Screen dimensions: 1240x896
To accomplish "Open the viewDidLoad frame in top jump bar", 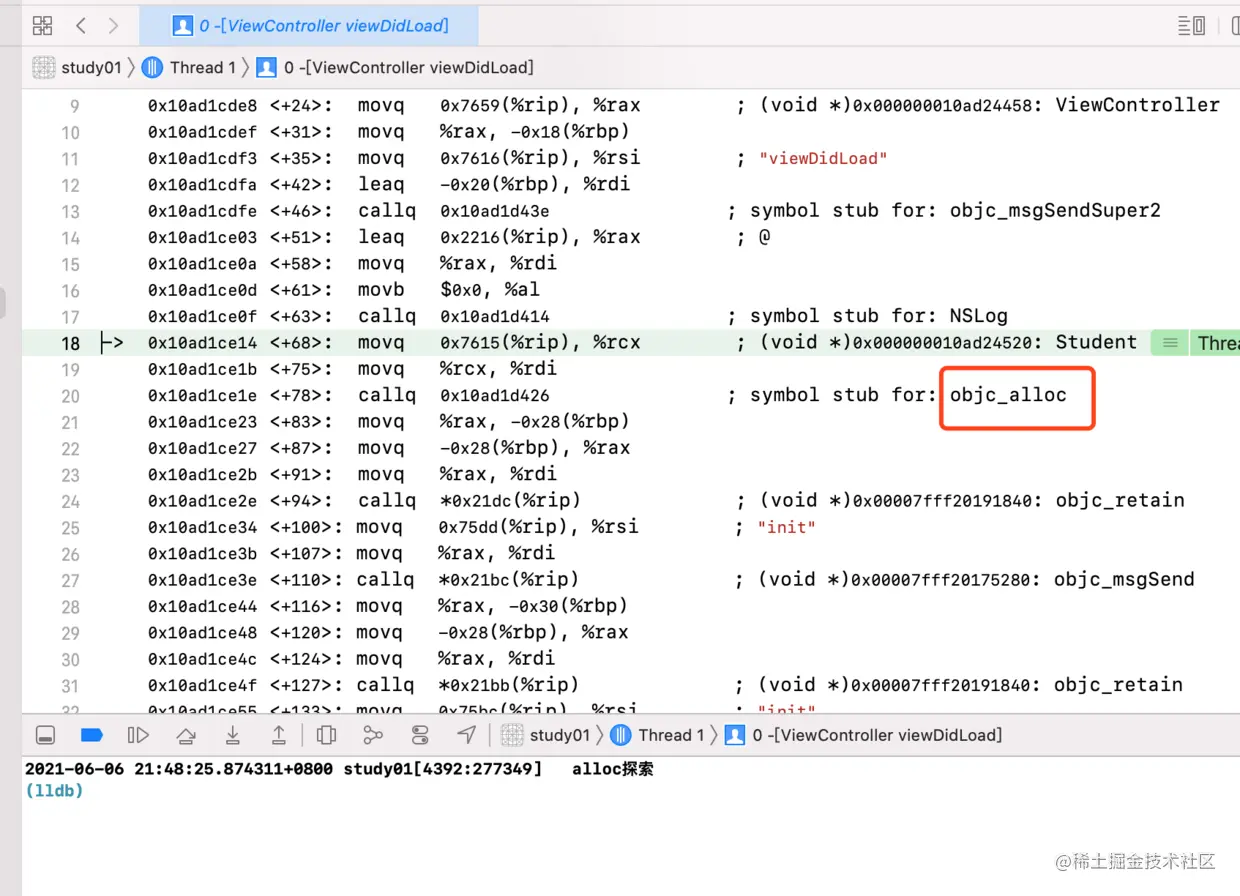I will point(395,68).
